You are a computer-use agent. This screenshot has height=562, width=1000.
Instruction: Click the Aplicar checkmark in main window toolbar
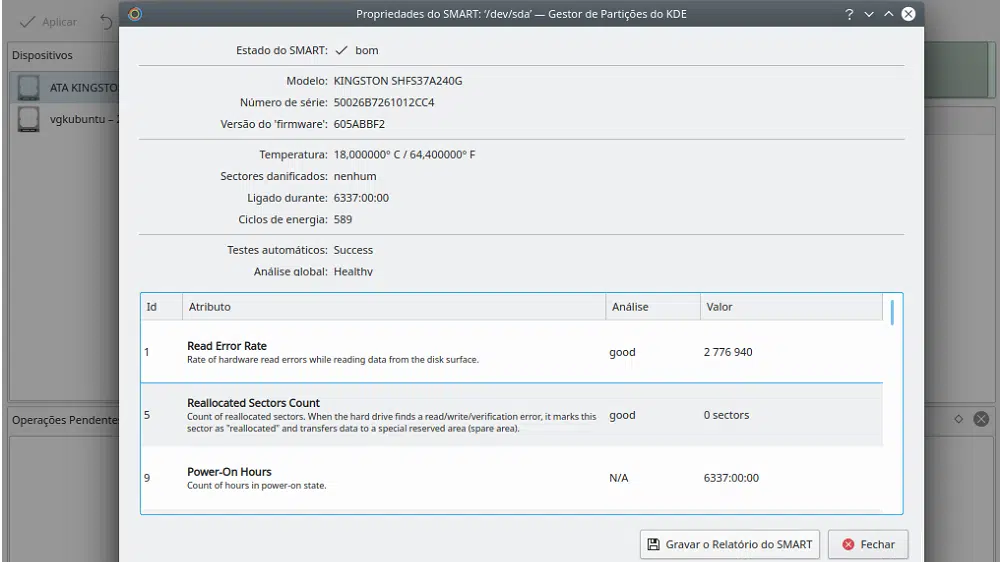27,22
